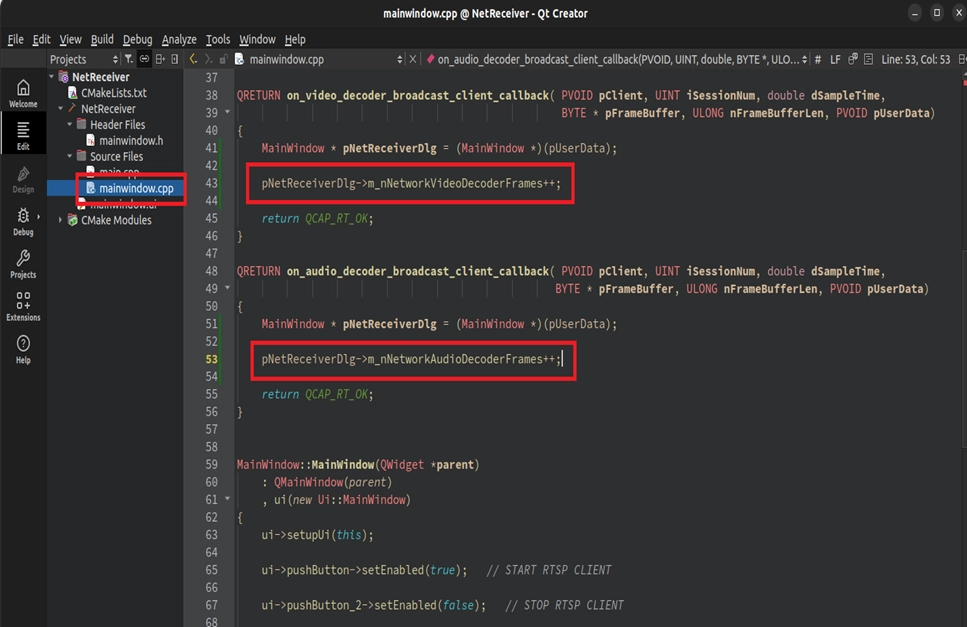Open the Debug menu
Image resolution: width=967 pixels, height=627 pixels.
pyautogui.click(x=137, y=39)
